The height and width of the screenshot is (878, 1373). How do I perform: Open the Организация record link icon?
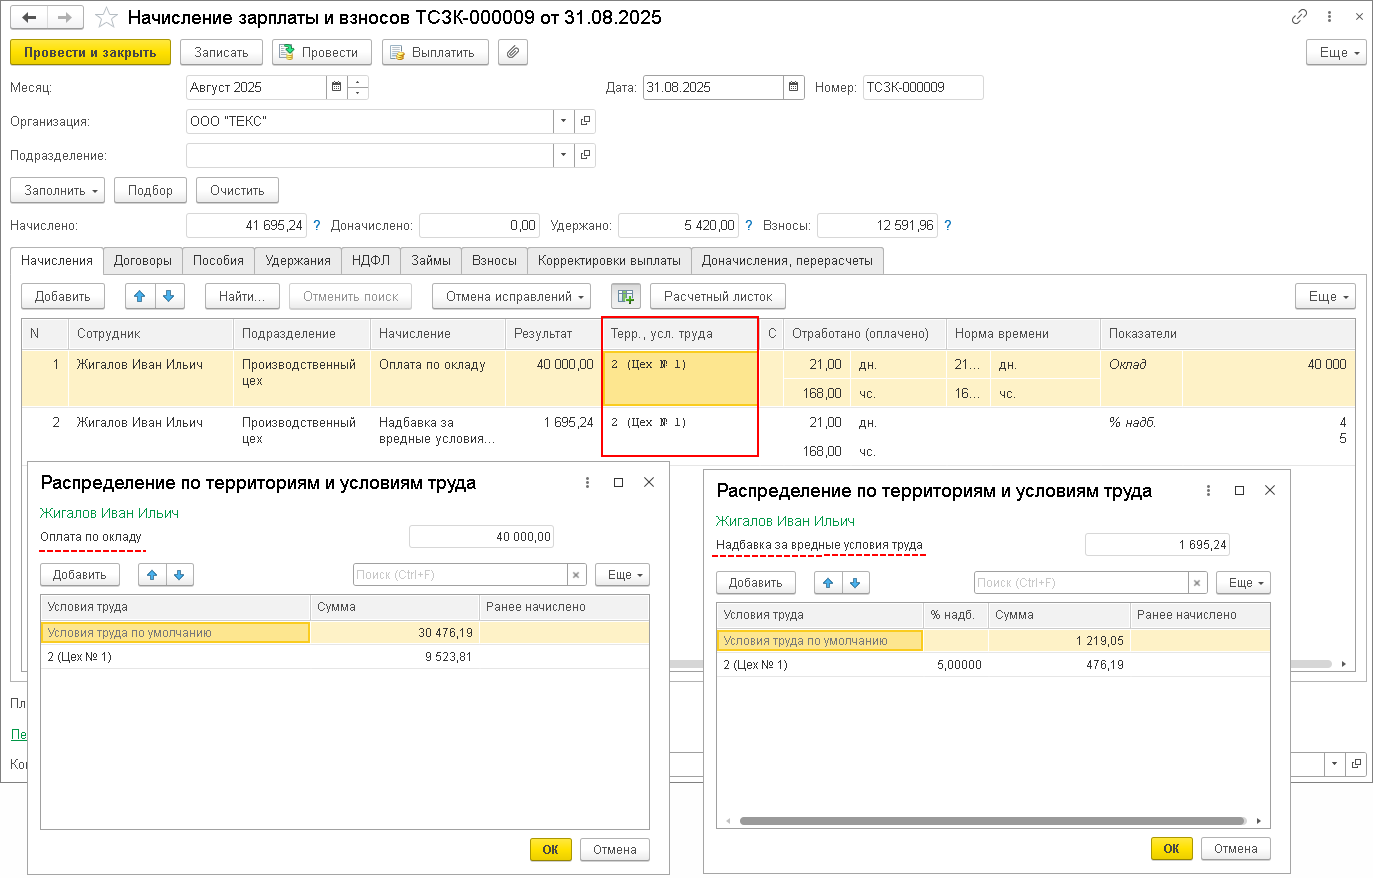click(x=586, y=122)
